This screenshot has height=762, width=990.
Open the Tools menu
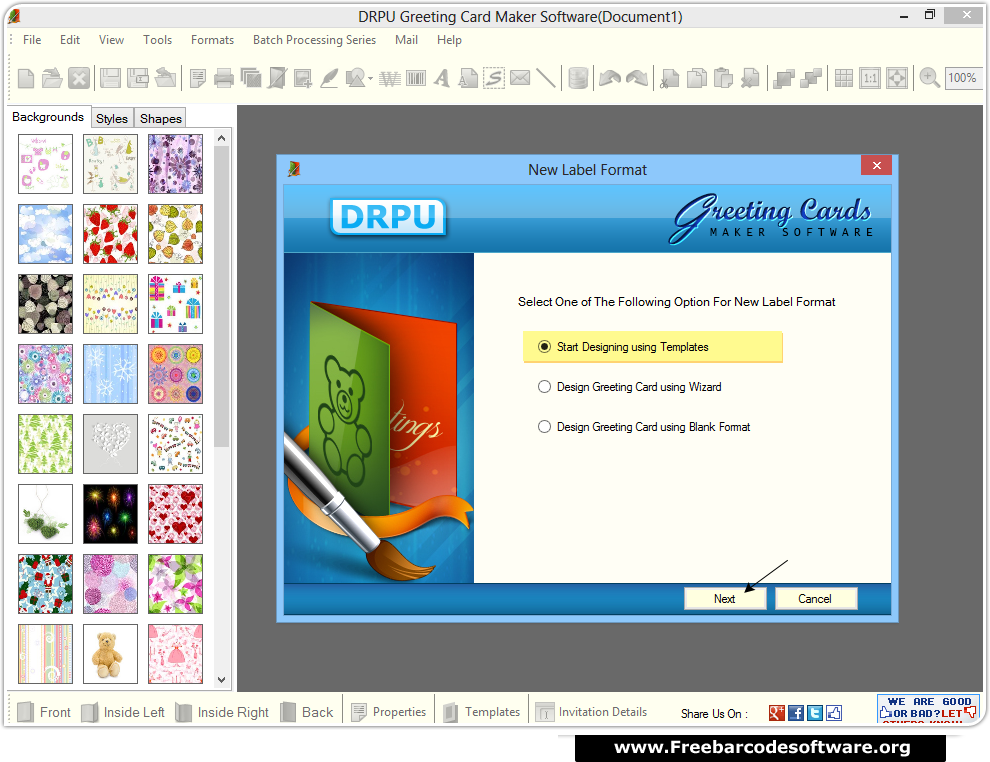tap(157, 40)
